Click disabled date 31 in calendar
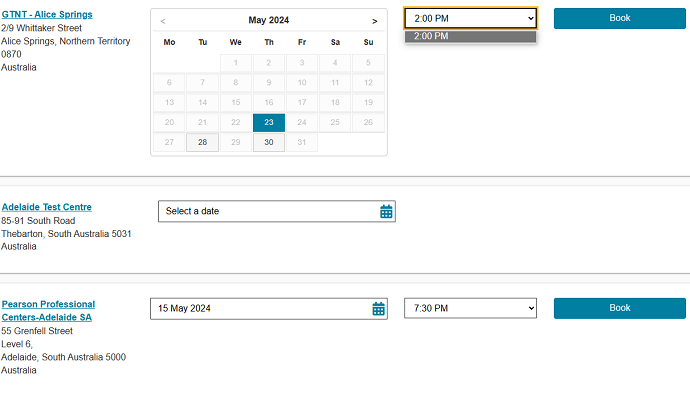 click(x=302, y=143)
